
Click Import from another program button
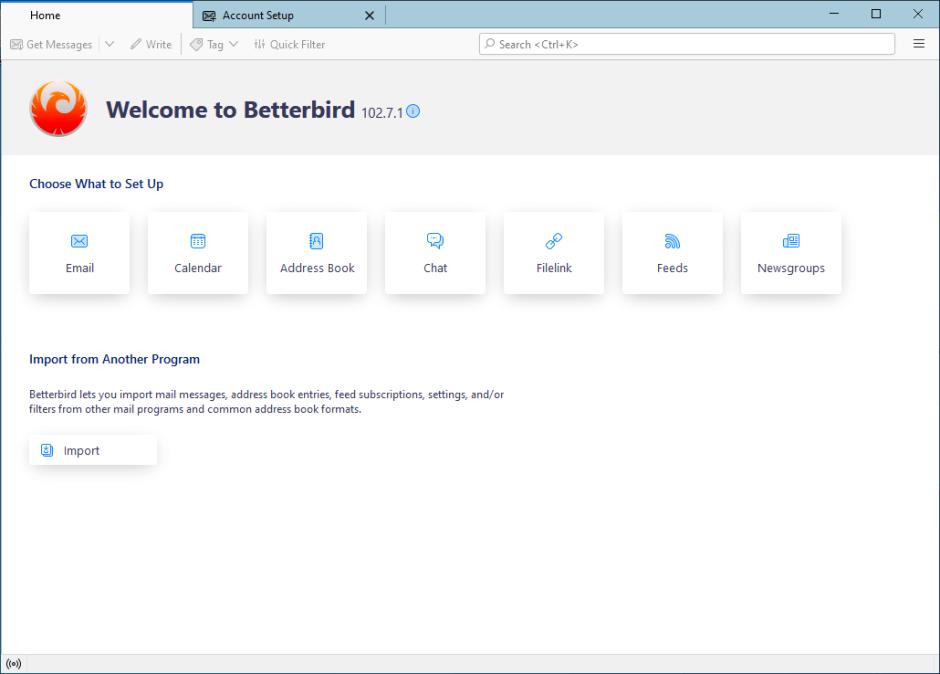tap(93, 450)
